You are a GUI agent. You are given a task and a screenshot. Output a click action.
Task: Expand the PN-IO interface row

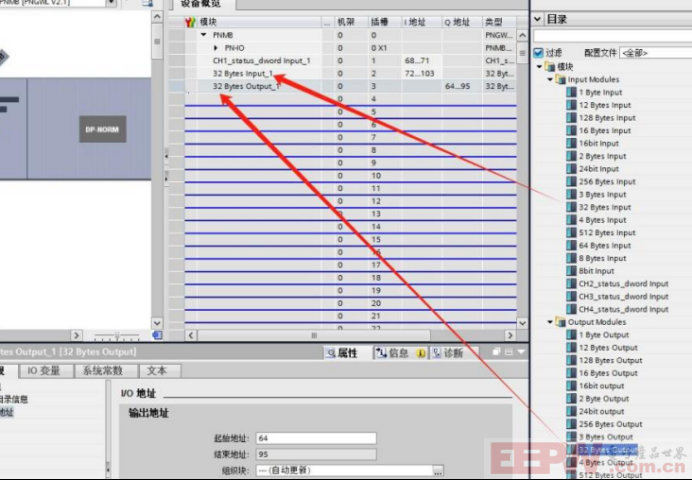216,48
